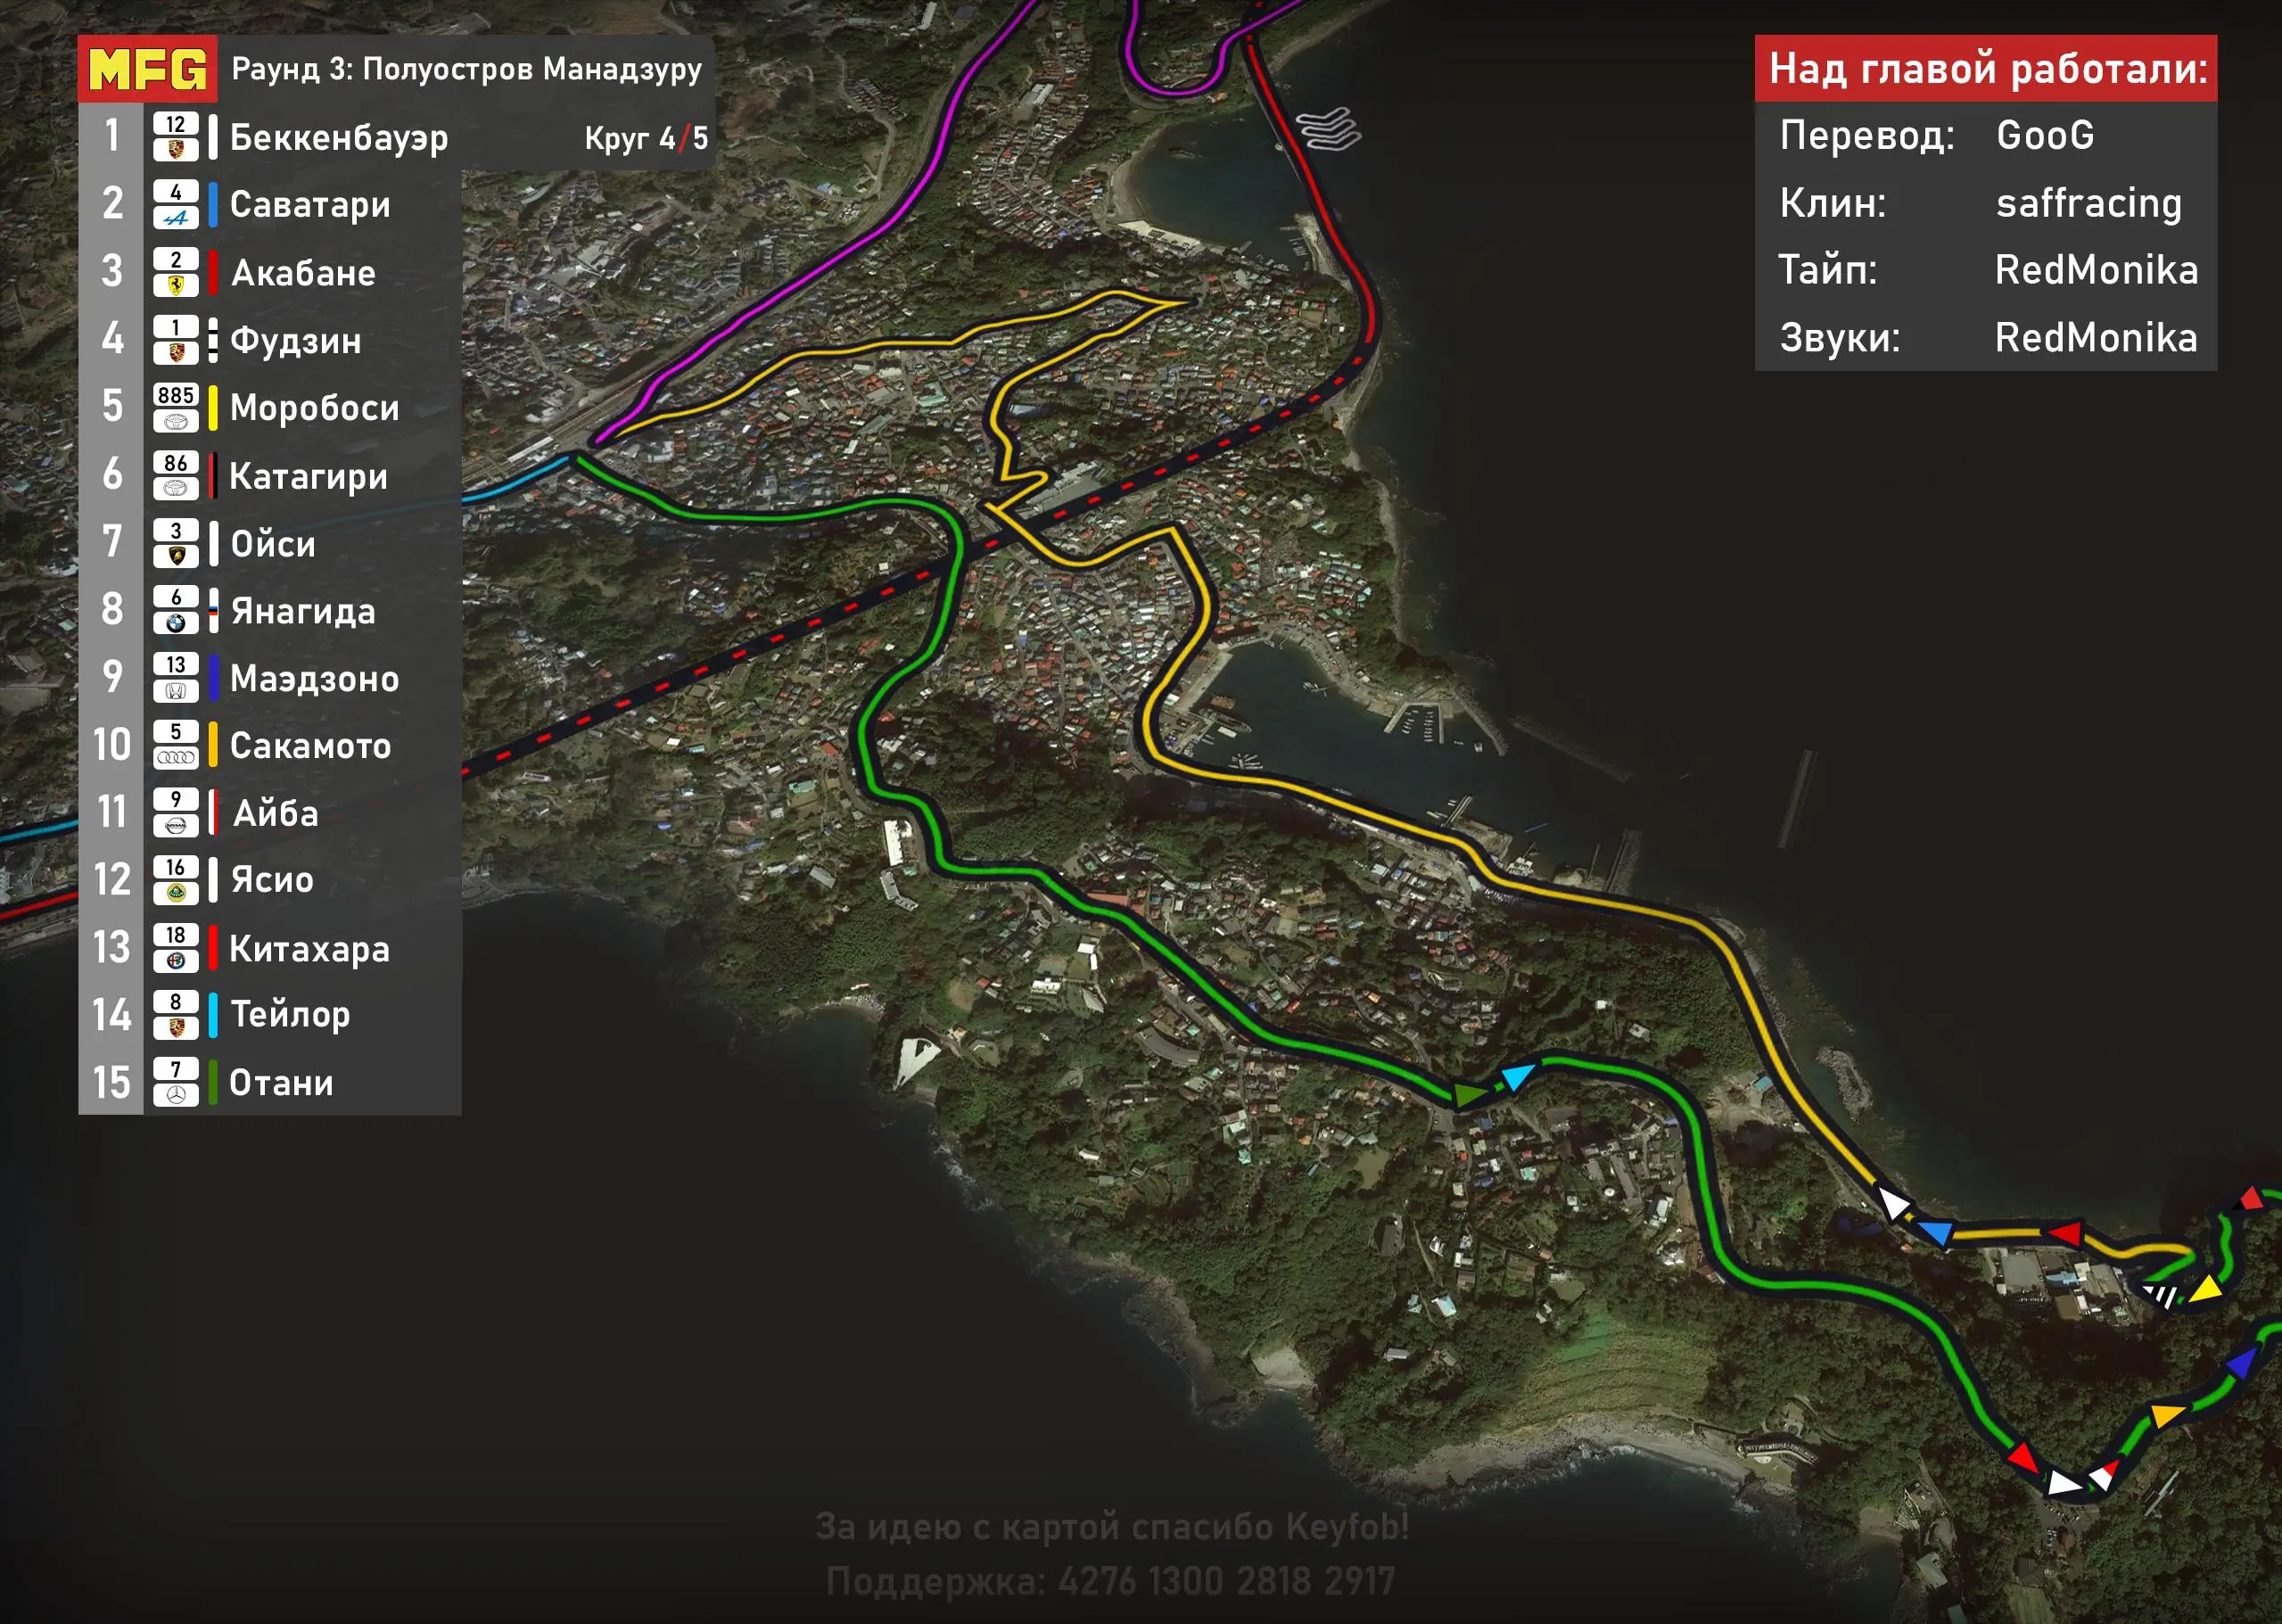Click the wavy wind icon over the bay
The height and width of the screenshot is (1624, 2282).
tap(1328, 130)
